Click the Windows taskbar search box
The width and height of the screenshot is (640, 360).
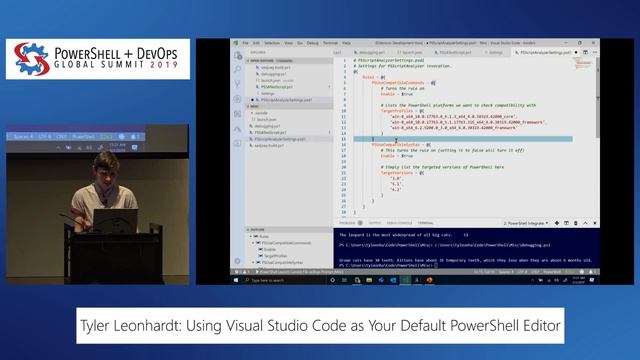[284, 280]
